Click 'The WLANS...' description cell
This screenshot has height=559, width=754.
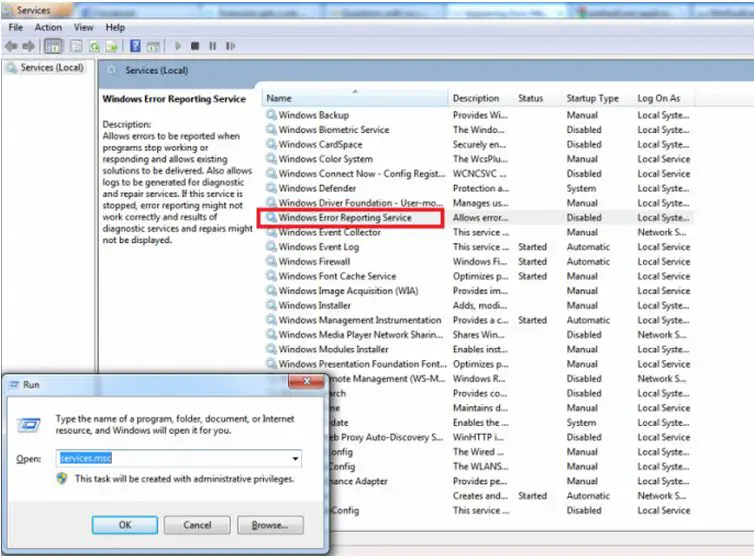point(480,466)
